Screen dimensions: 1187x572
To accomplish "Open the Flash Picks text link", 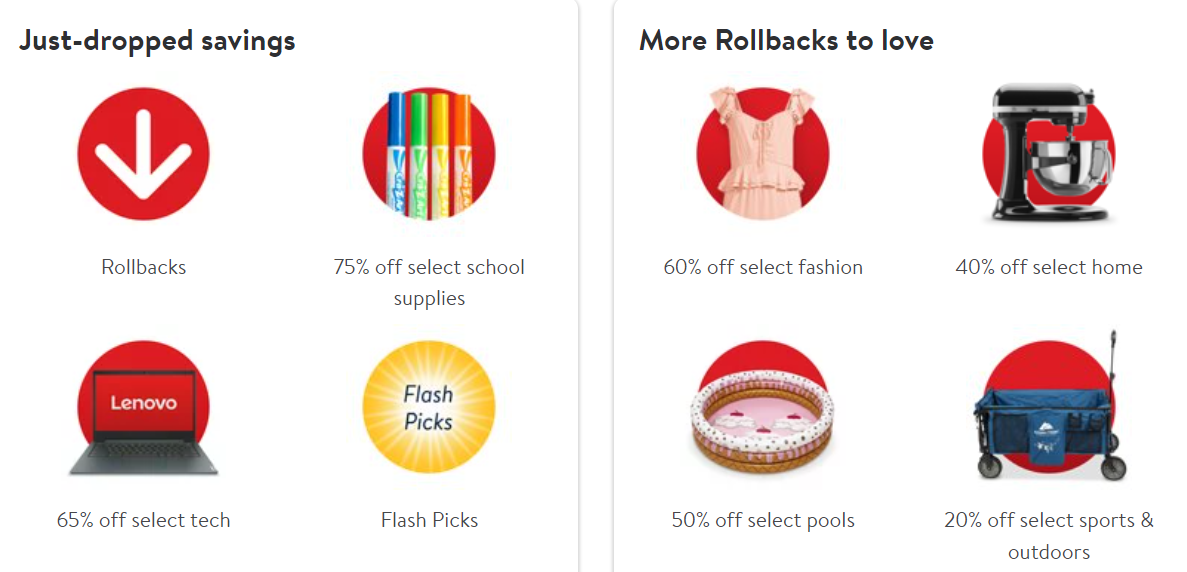I will point(429,521).
